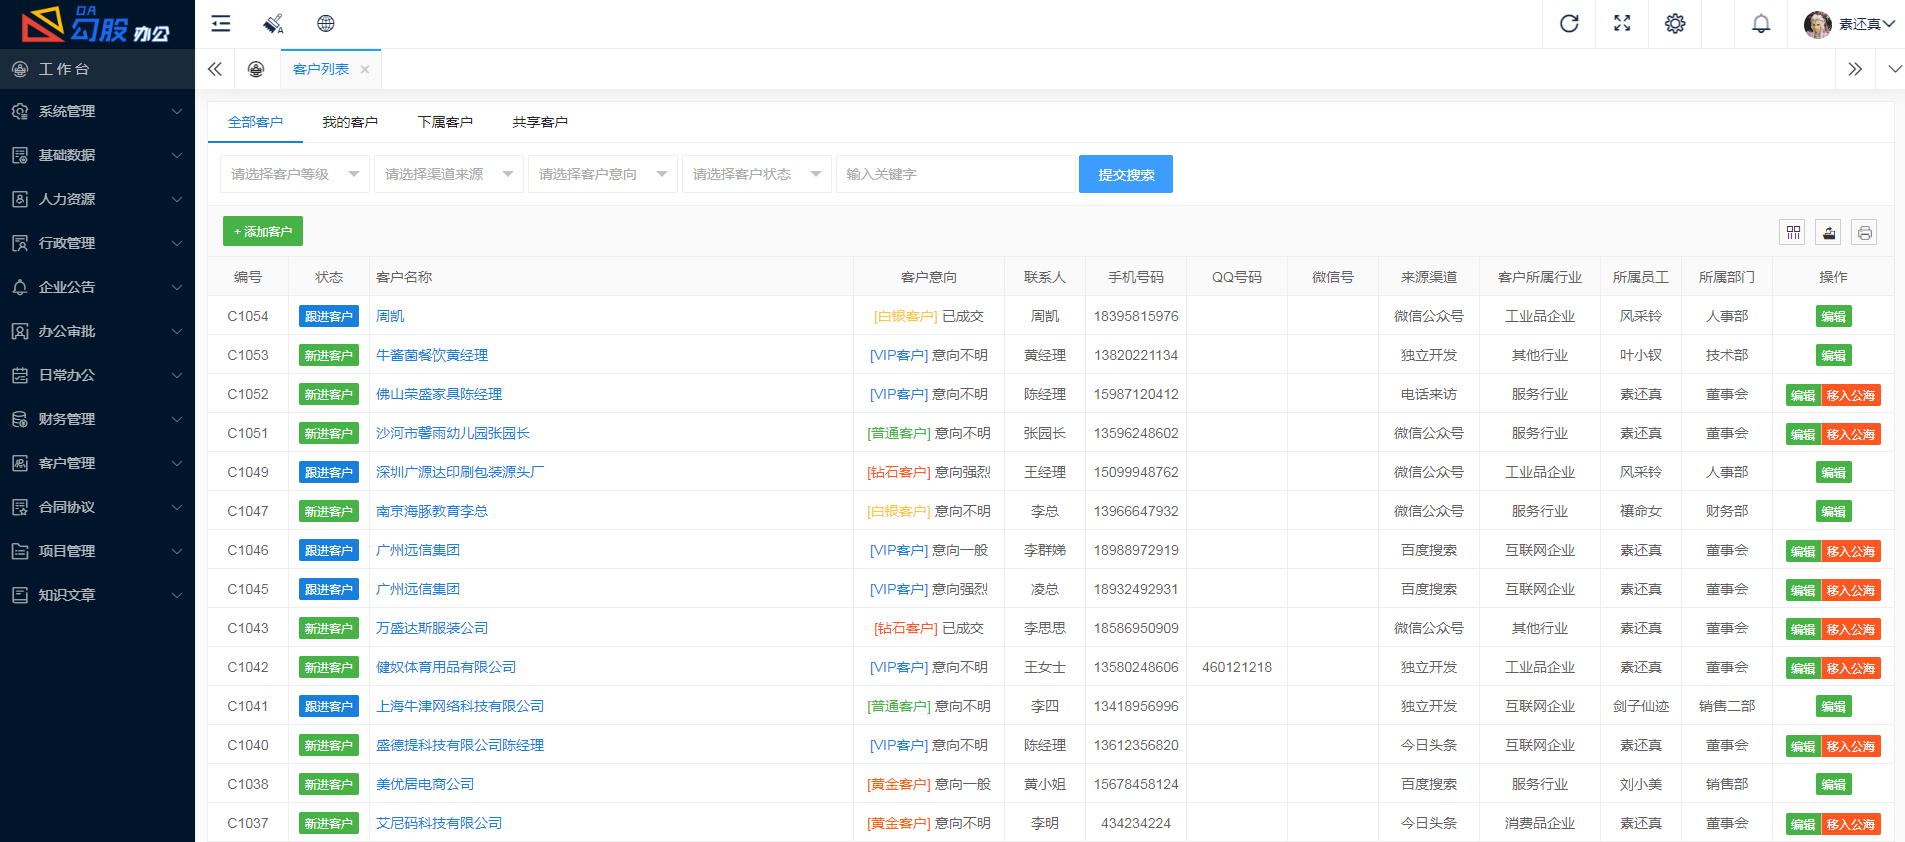The width and height of the screenshot is (1905, 842).
Task: Collapse the sidebar menu toggle icon
Action: [221, 24]
